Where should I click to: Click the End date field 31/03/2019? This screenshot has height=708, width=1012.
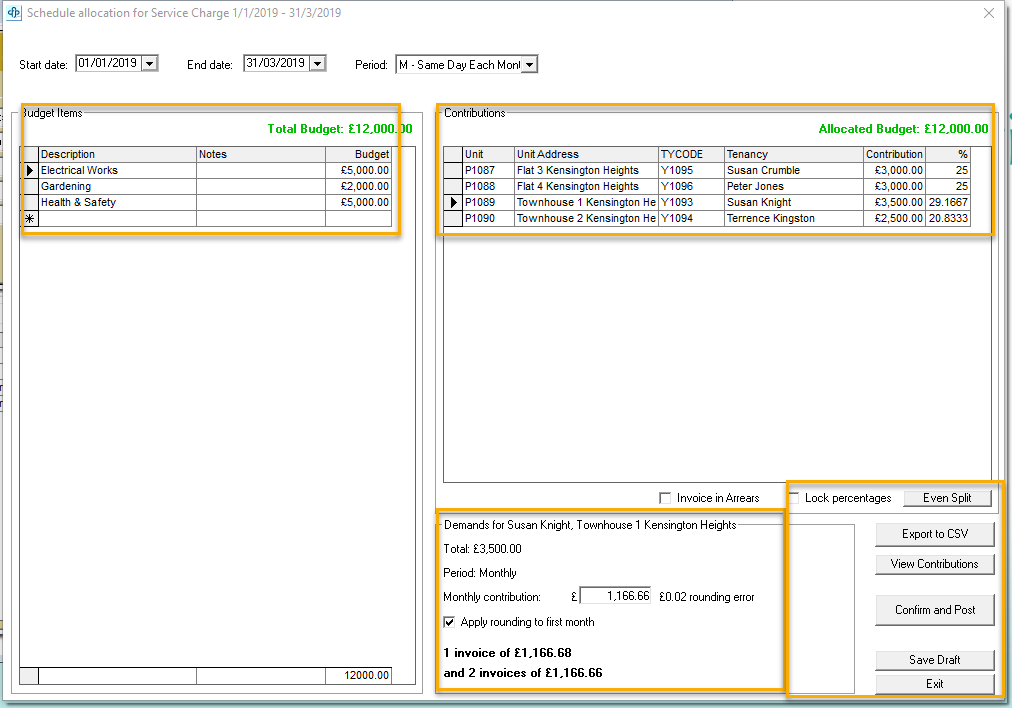[276, 63]
